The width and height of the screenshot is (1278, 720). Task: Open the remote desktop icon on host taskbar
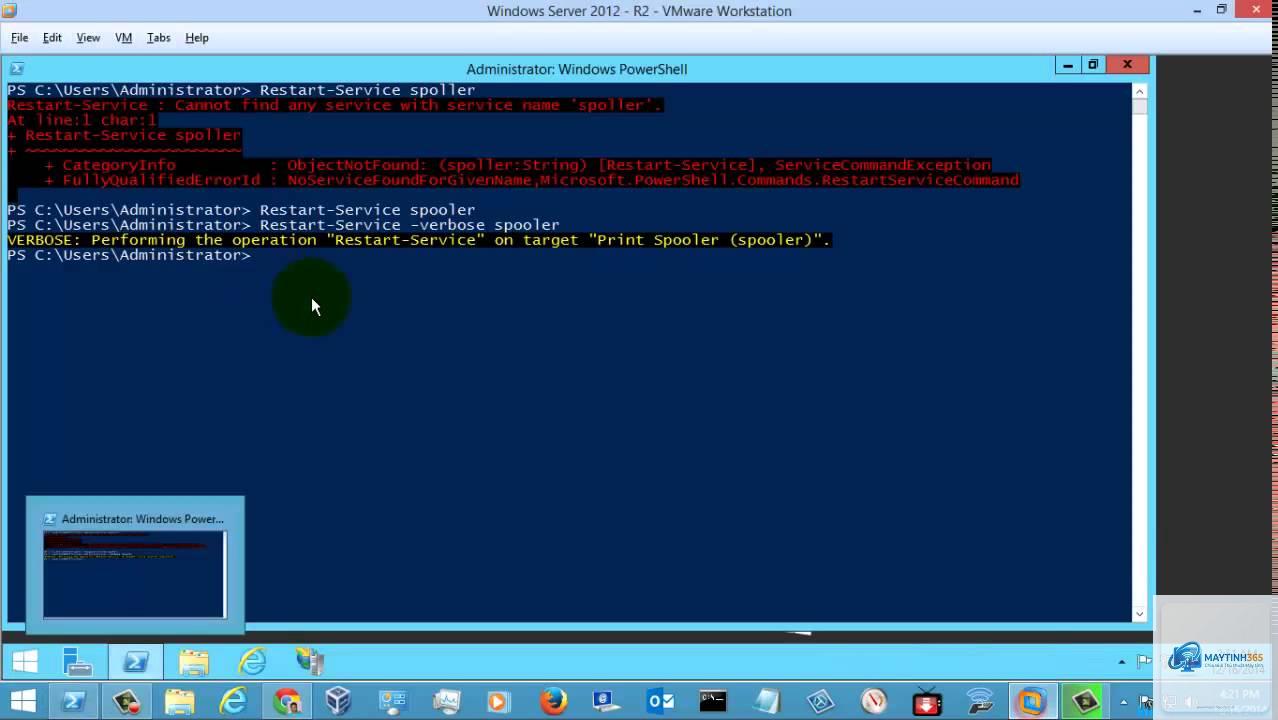(x=606, y=701)
